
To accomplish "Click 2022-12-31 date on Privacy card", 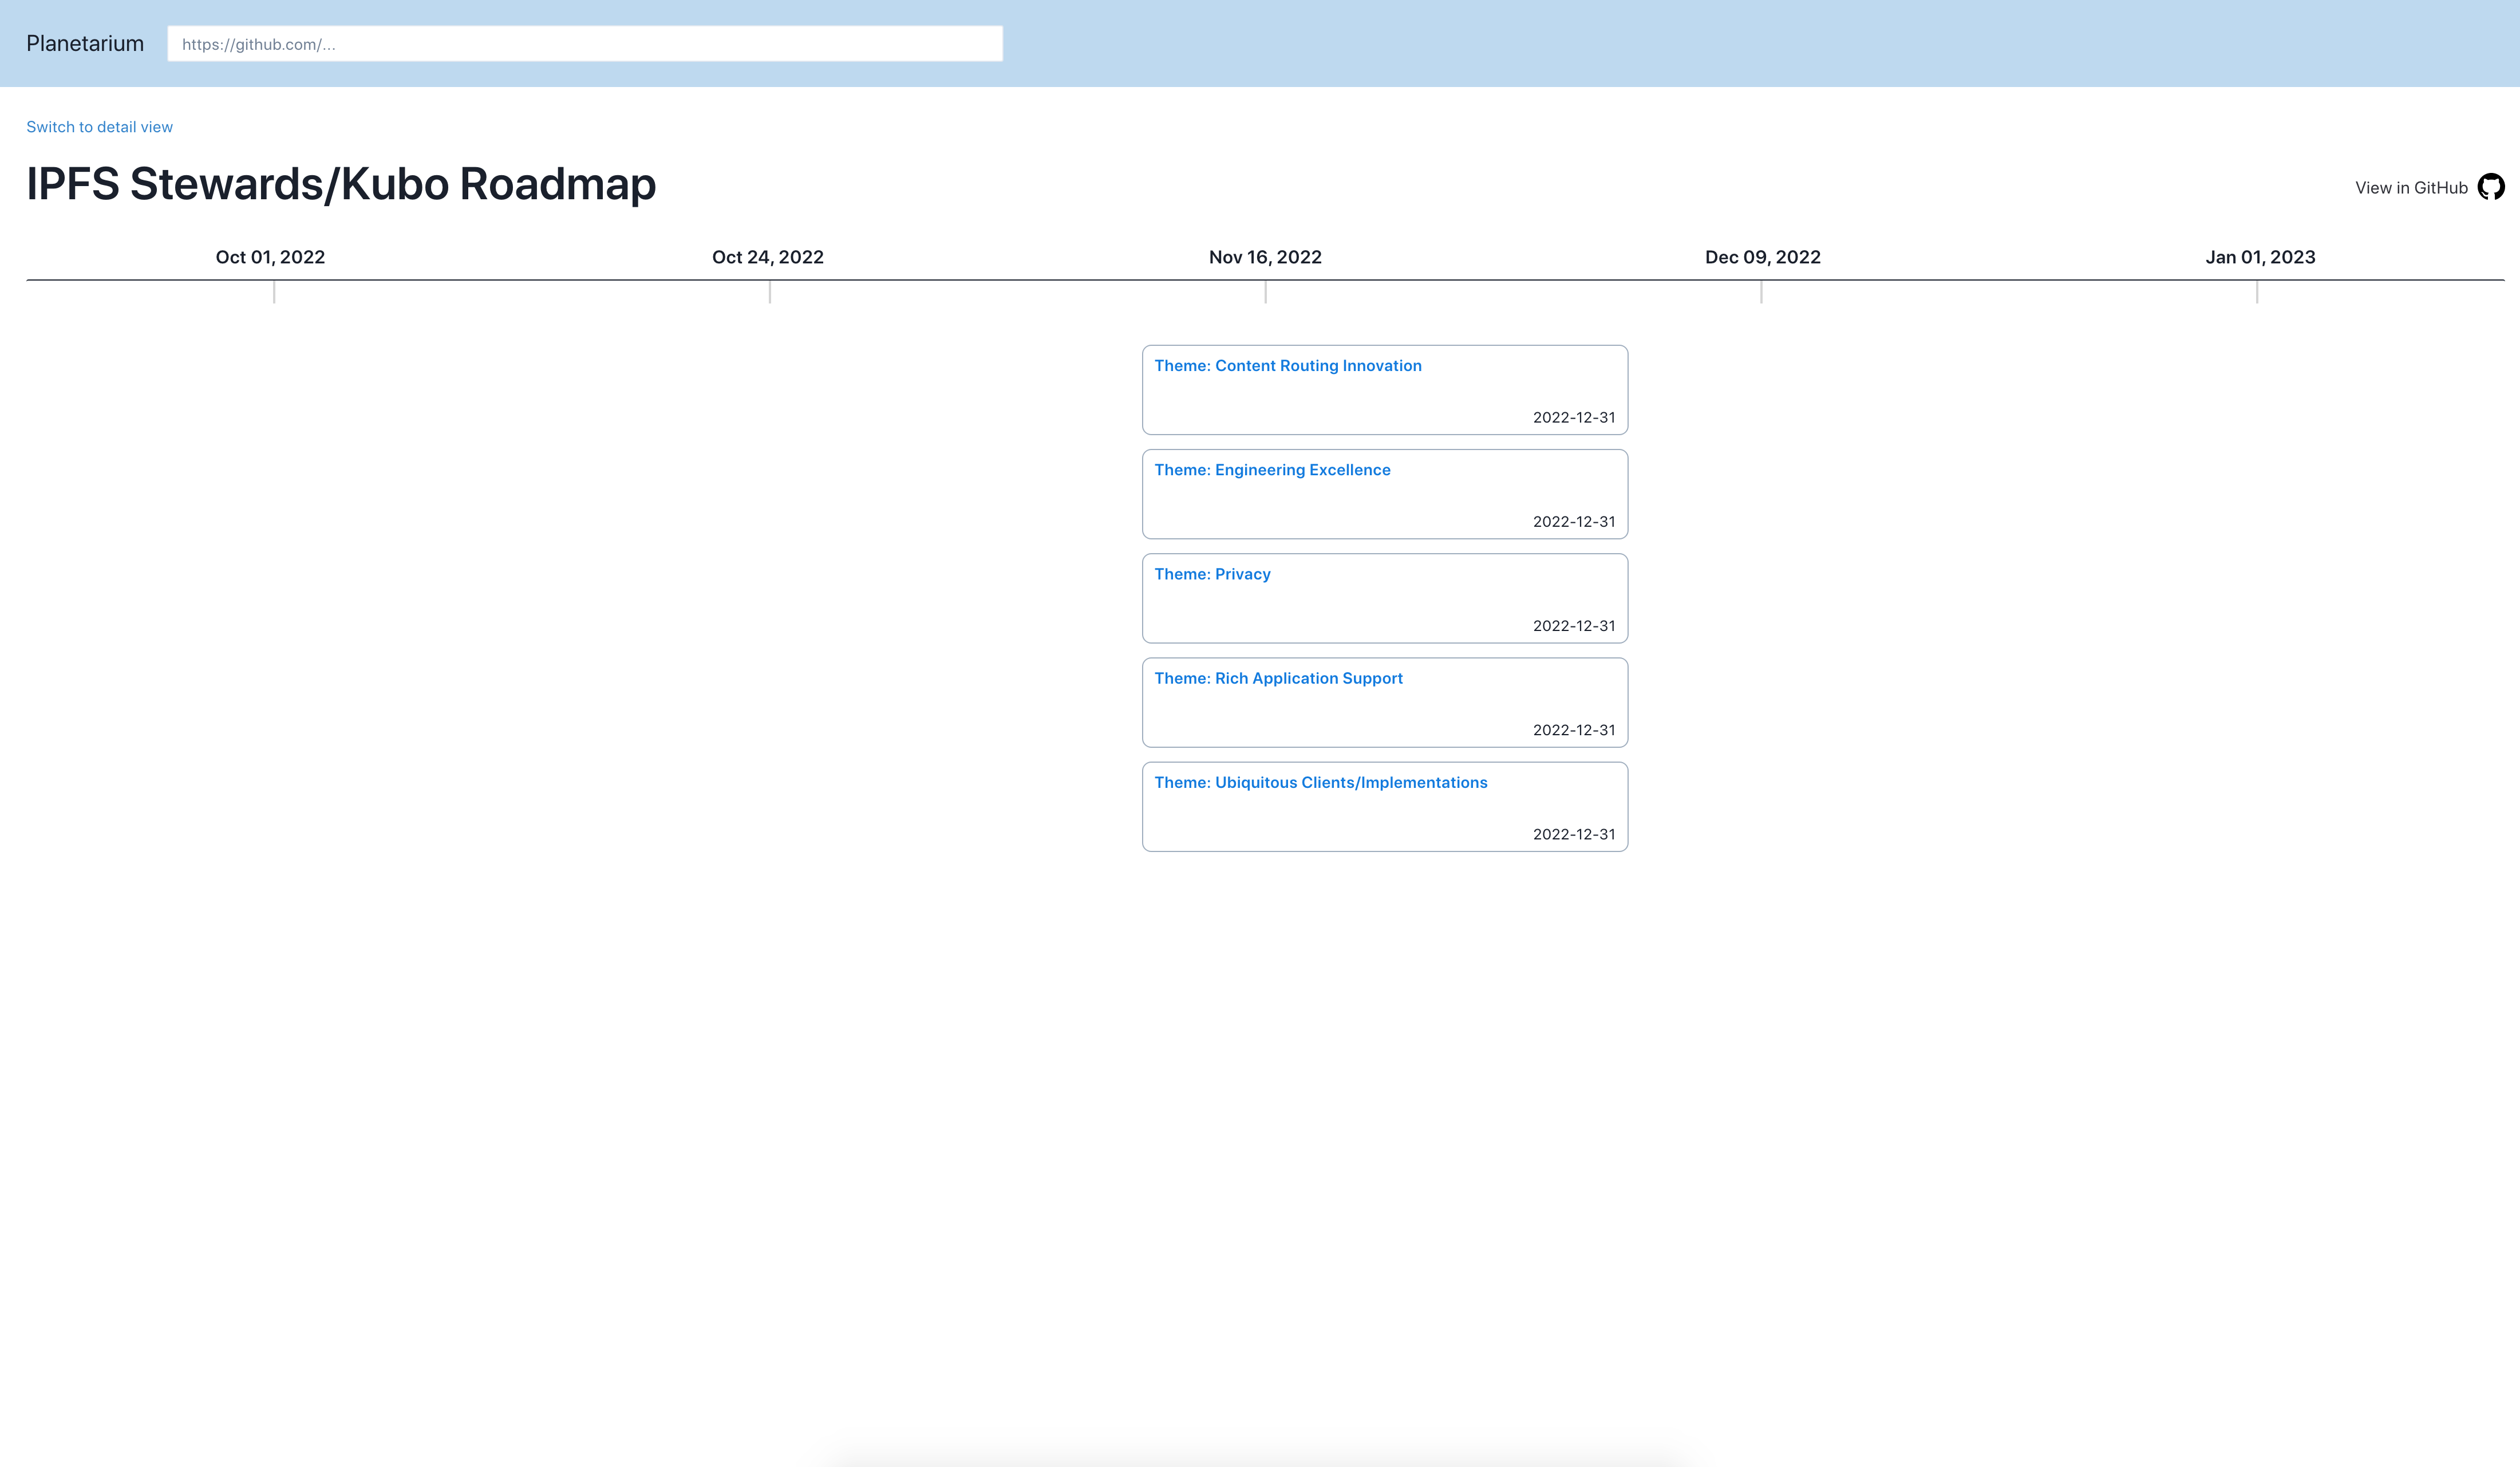I will 1574,626.
